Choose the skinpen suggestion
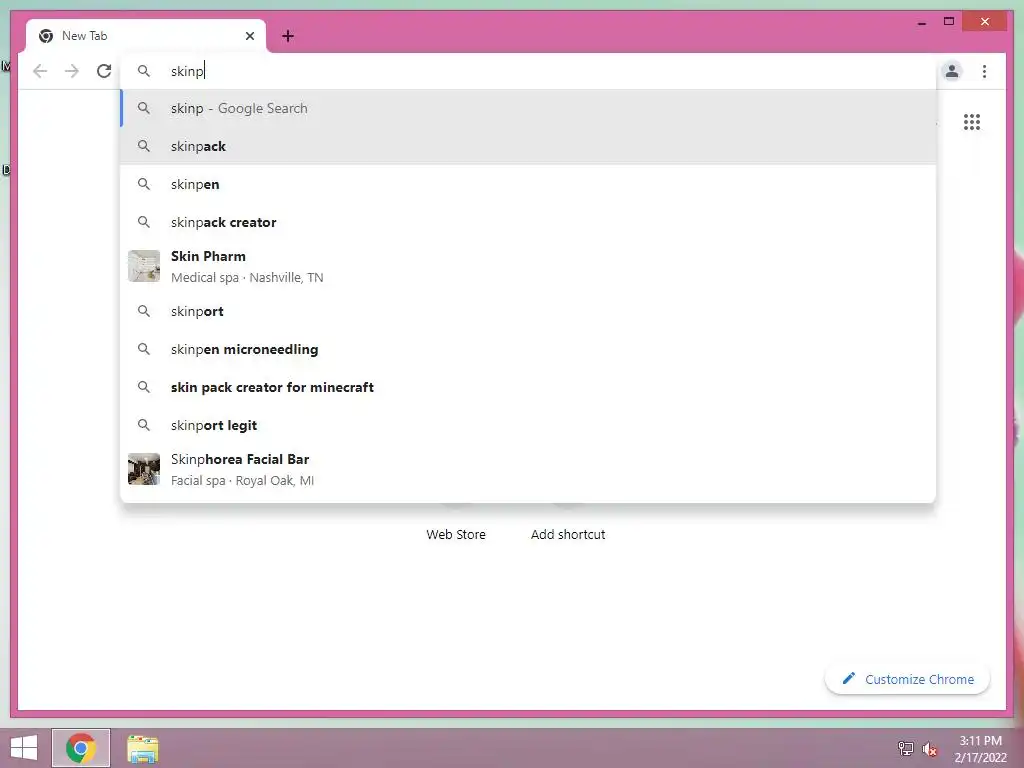The image size is (1024, 768). (x=528, y=184)
